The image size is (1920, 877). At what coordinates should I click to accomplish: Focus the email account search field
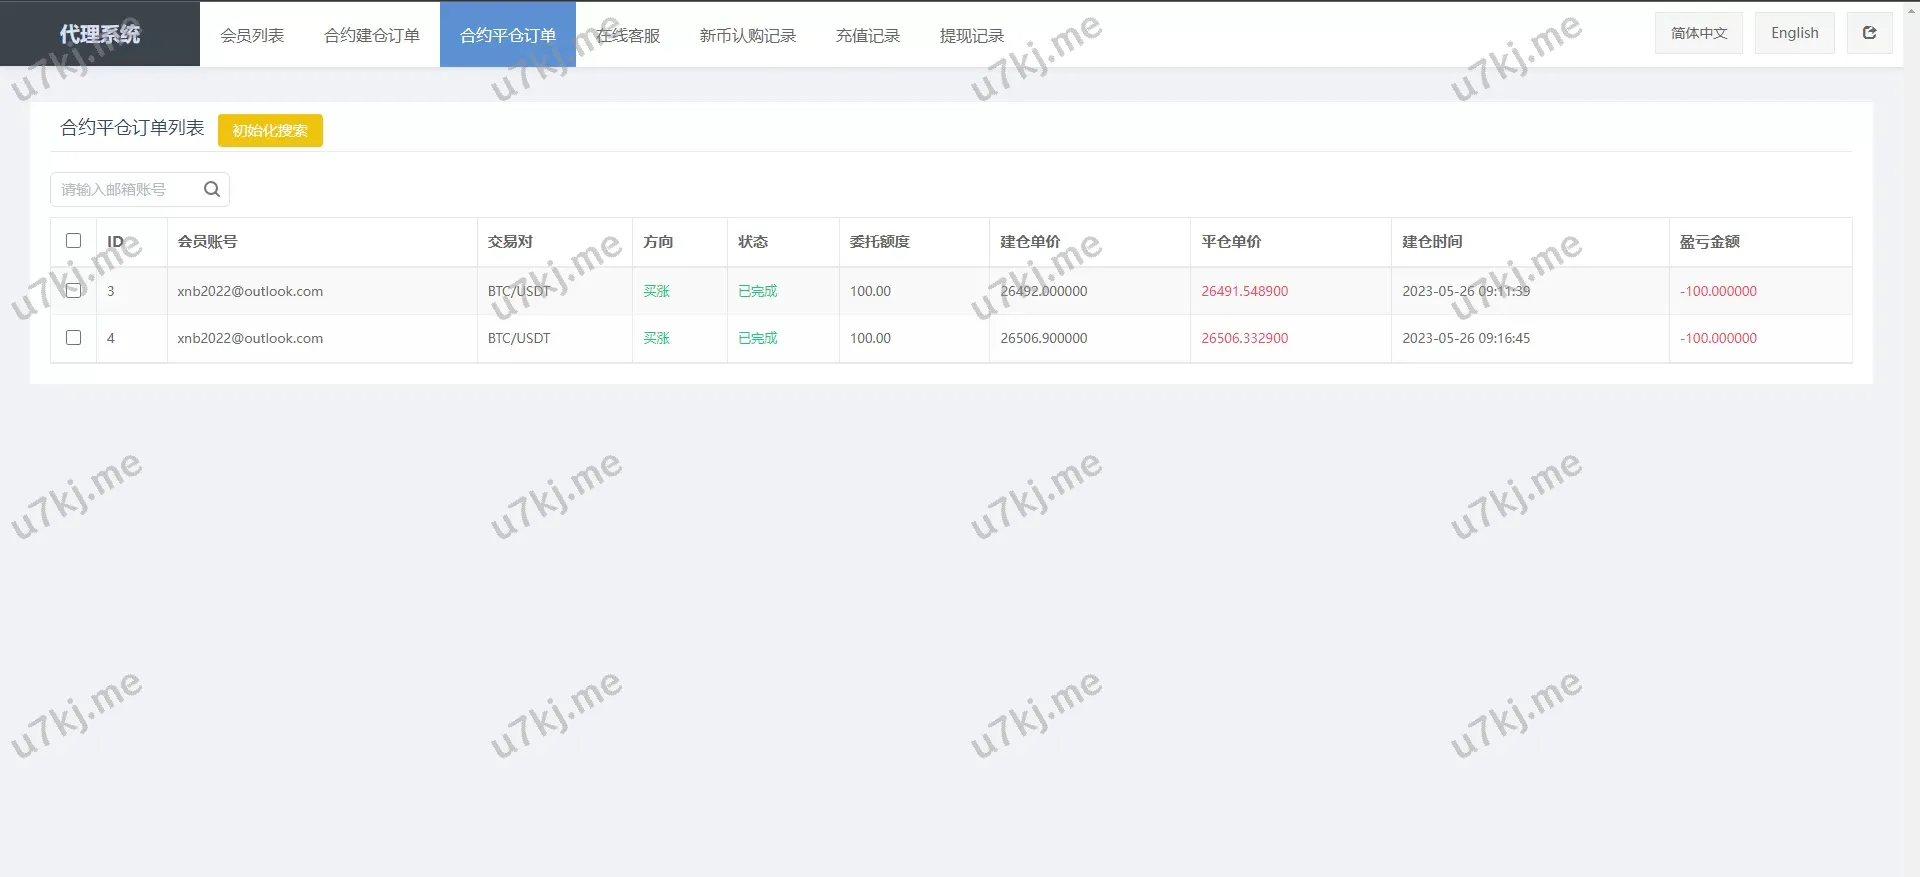[x=125, y=189]
